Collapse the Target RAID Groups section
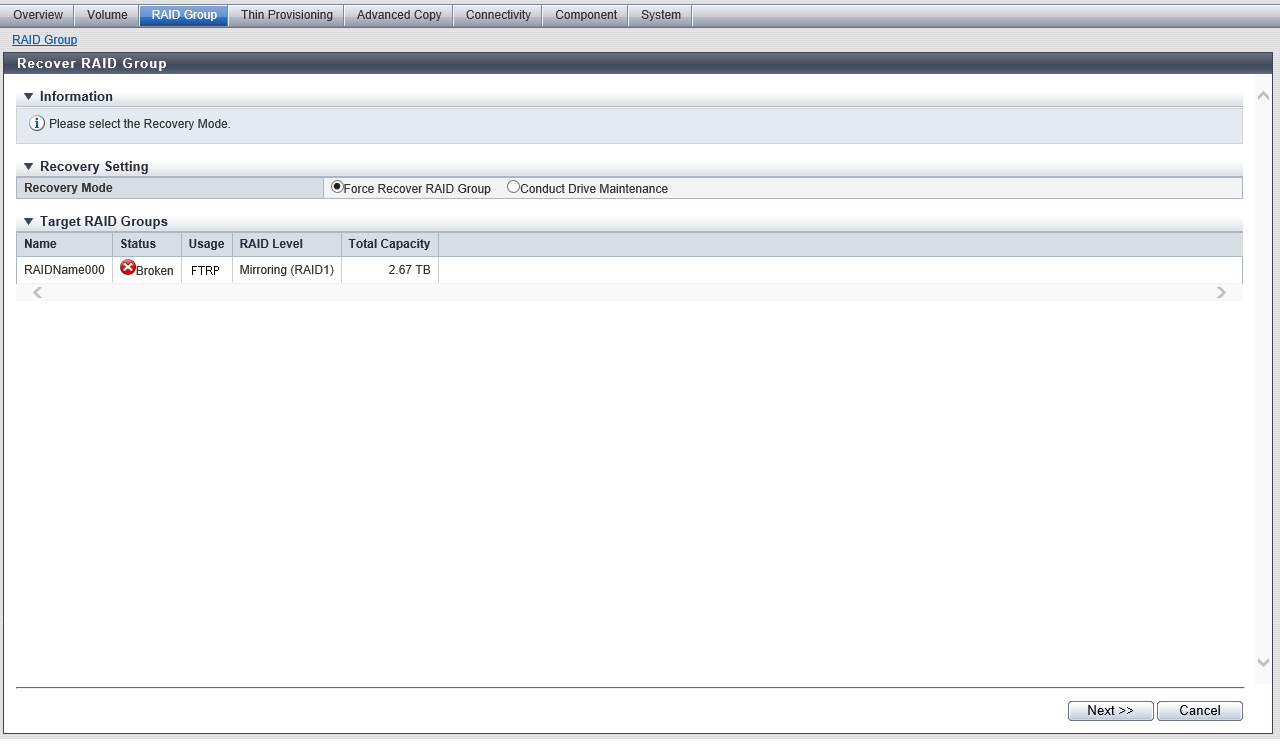Viewport: 1280px width, 750px height. pos(29,222)
